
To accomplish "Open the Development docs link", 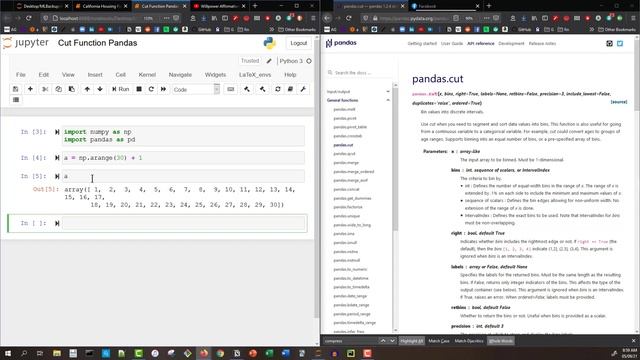I will (x=511, y=43).
